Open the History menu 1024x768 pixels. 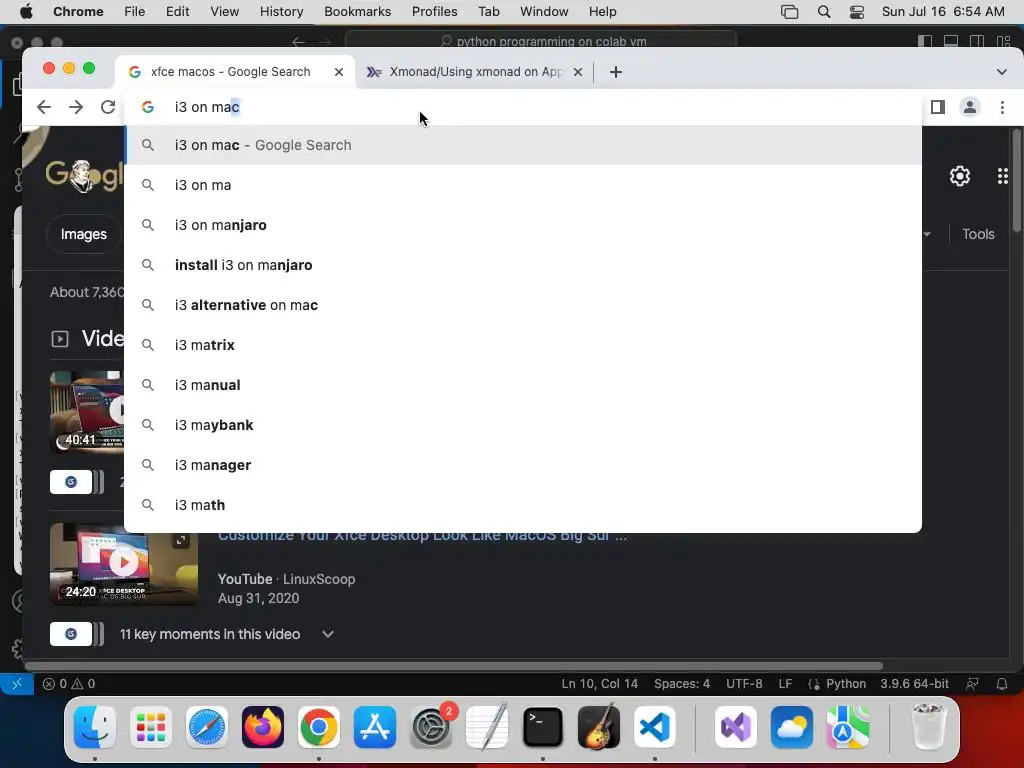point(281,12)
